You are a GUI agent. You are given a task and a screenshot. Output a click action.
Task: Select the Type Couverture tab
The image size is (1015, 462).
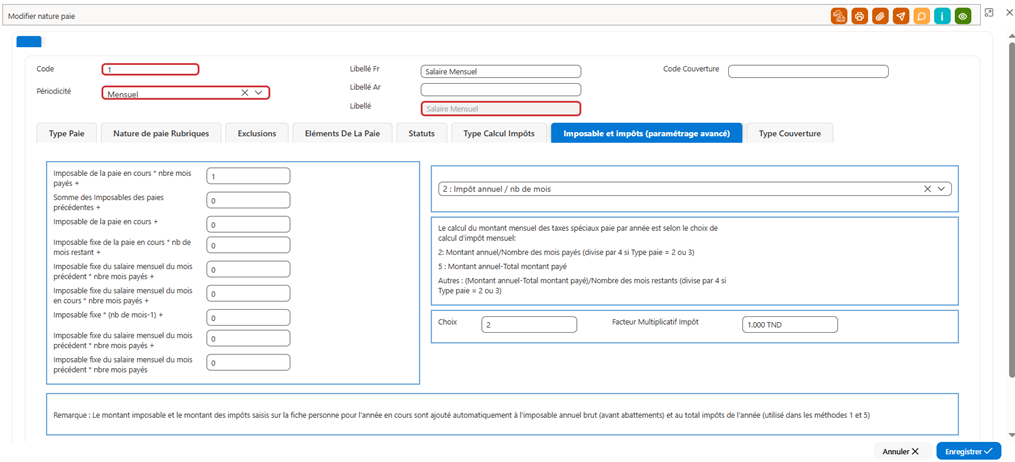(790, 133)
